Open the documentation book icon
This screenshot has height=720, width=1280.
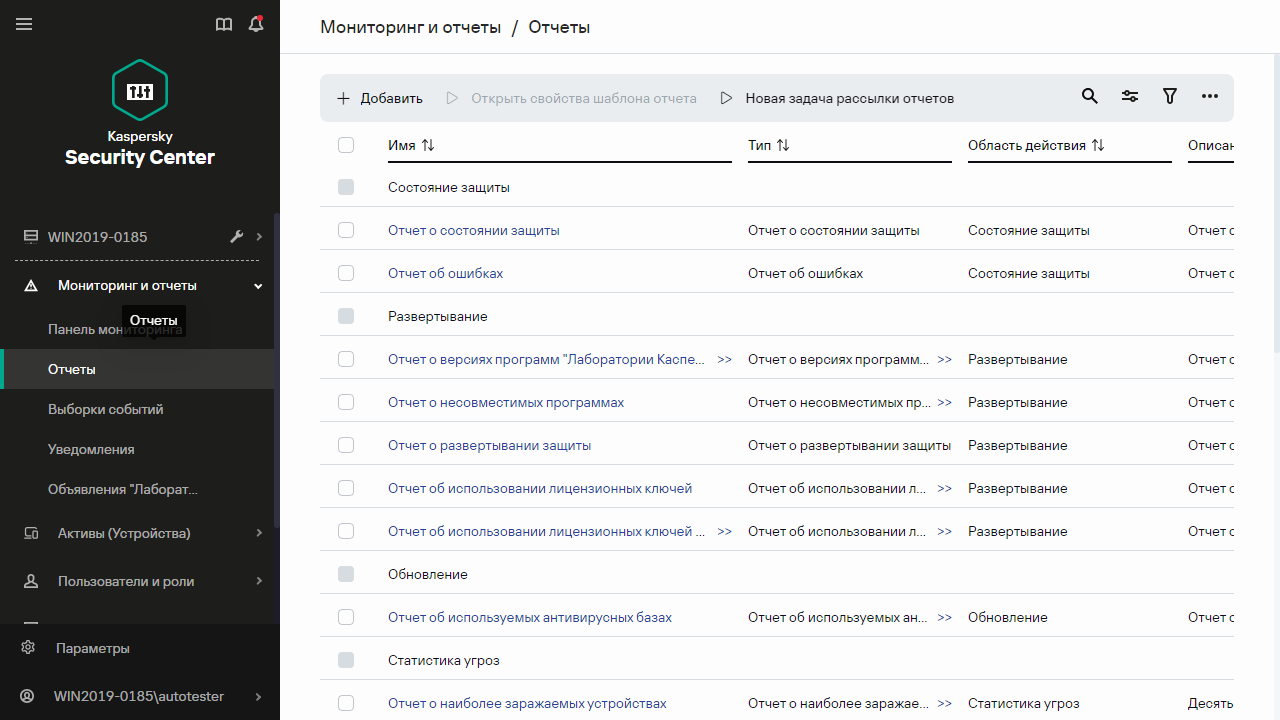pyautogui.click(x=224, y=24)
